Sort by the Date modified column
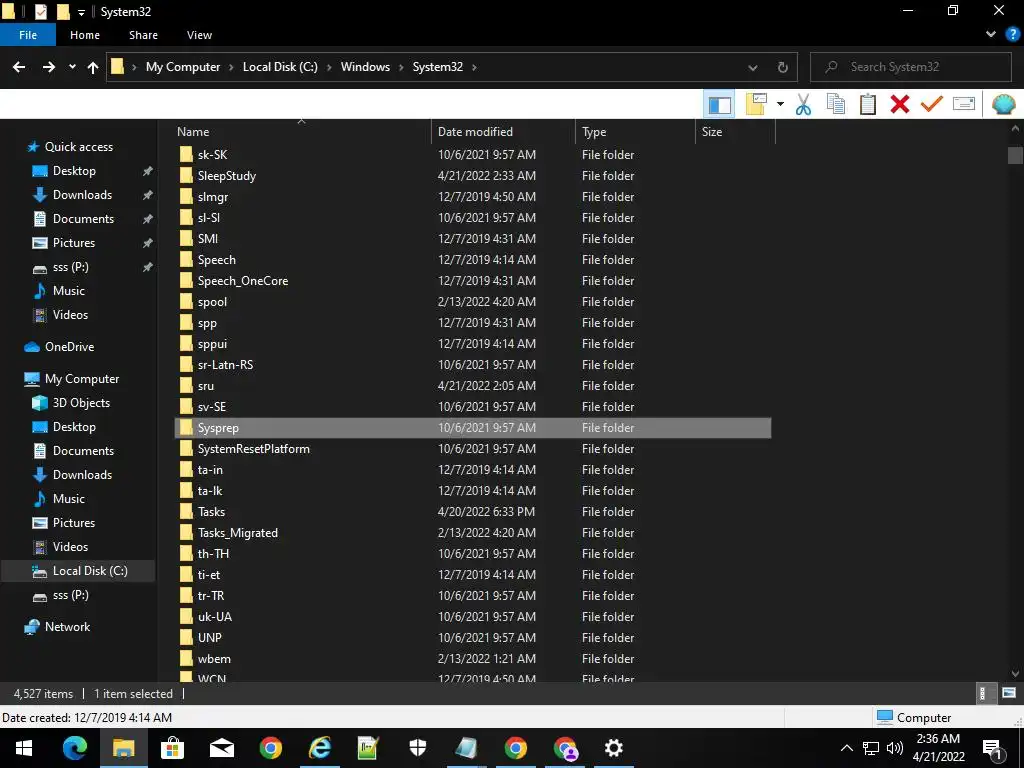The width and height of the screenshot is (1024, 768). coord(504,131)
